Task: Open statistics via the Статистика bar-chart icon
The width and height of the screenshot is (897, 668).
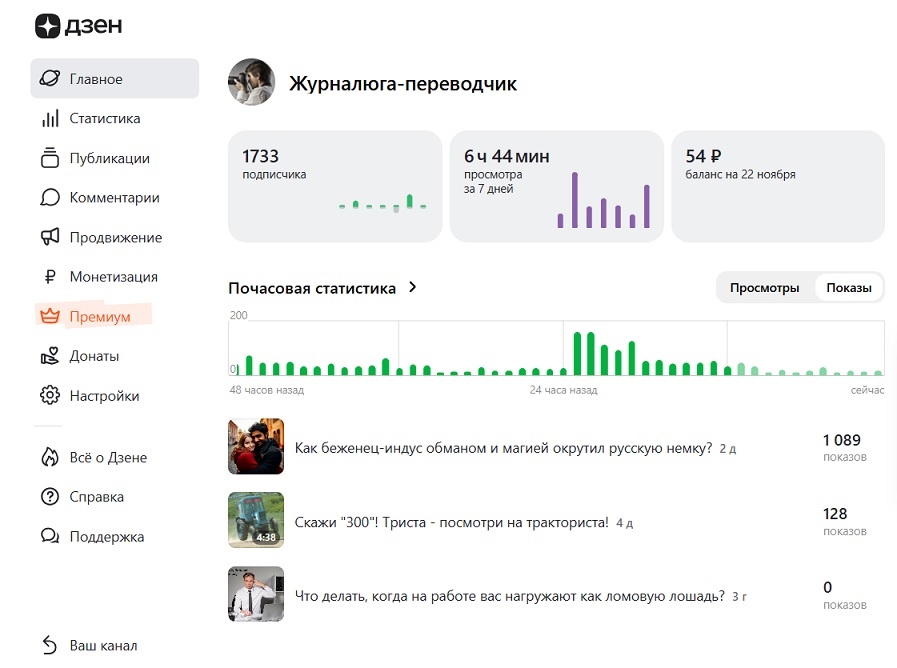Action: click(x=48, y=118)
